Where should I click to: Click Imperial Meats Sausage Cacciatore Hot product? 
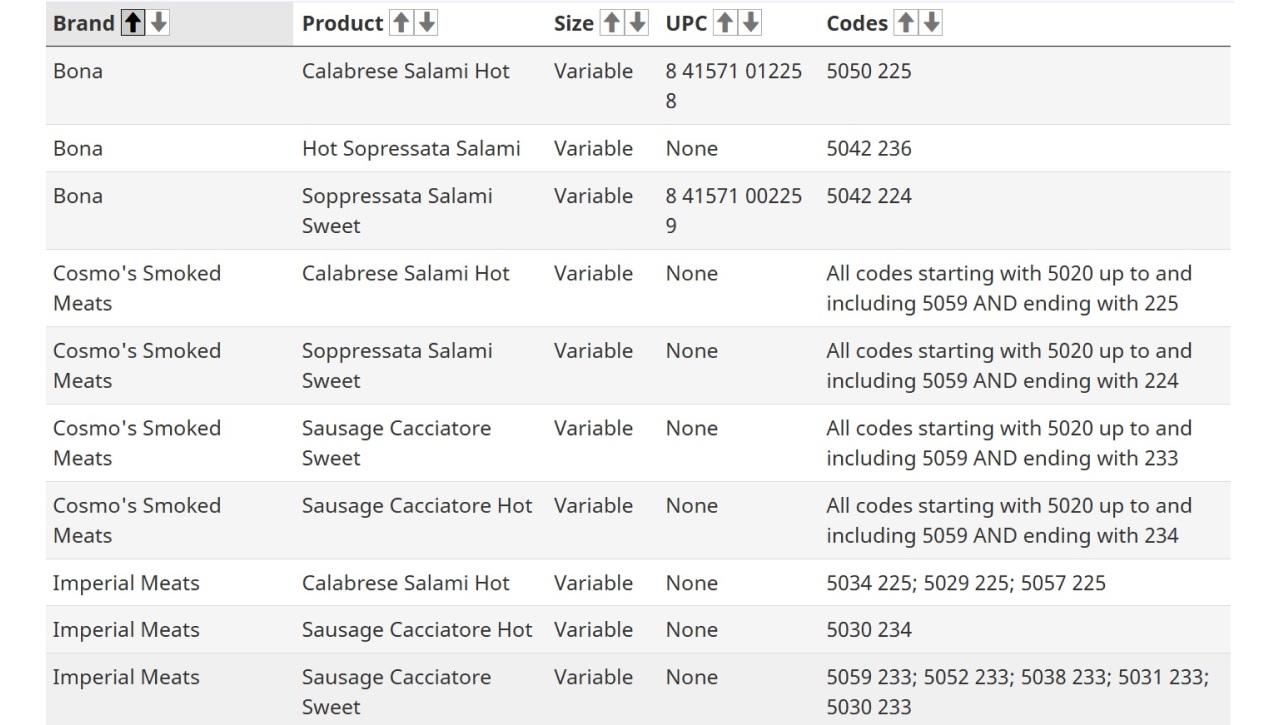point(417,630)
